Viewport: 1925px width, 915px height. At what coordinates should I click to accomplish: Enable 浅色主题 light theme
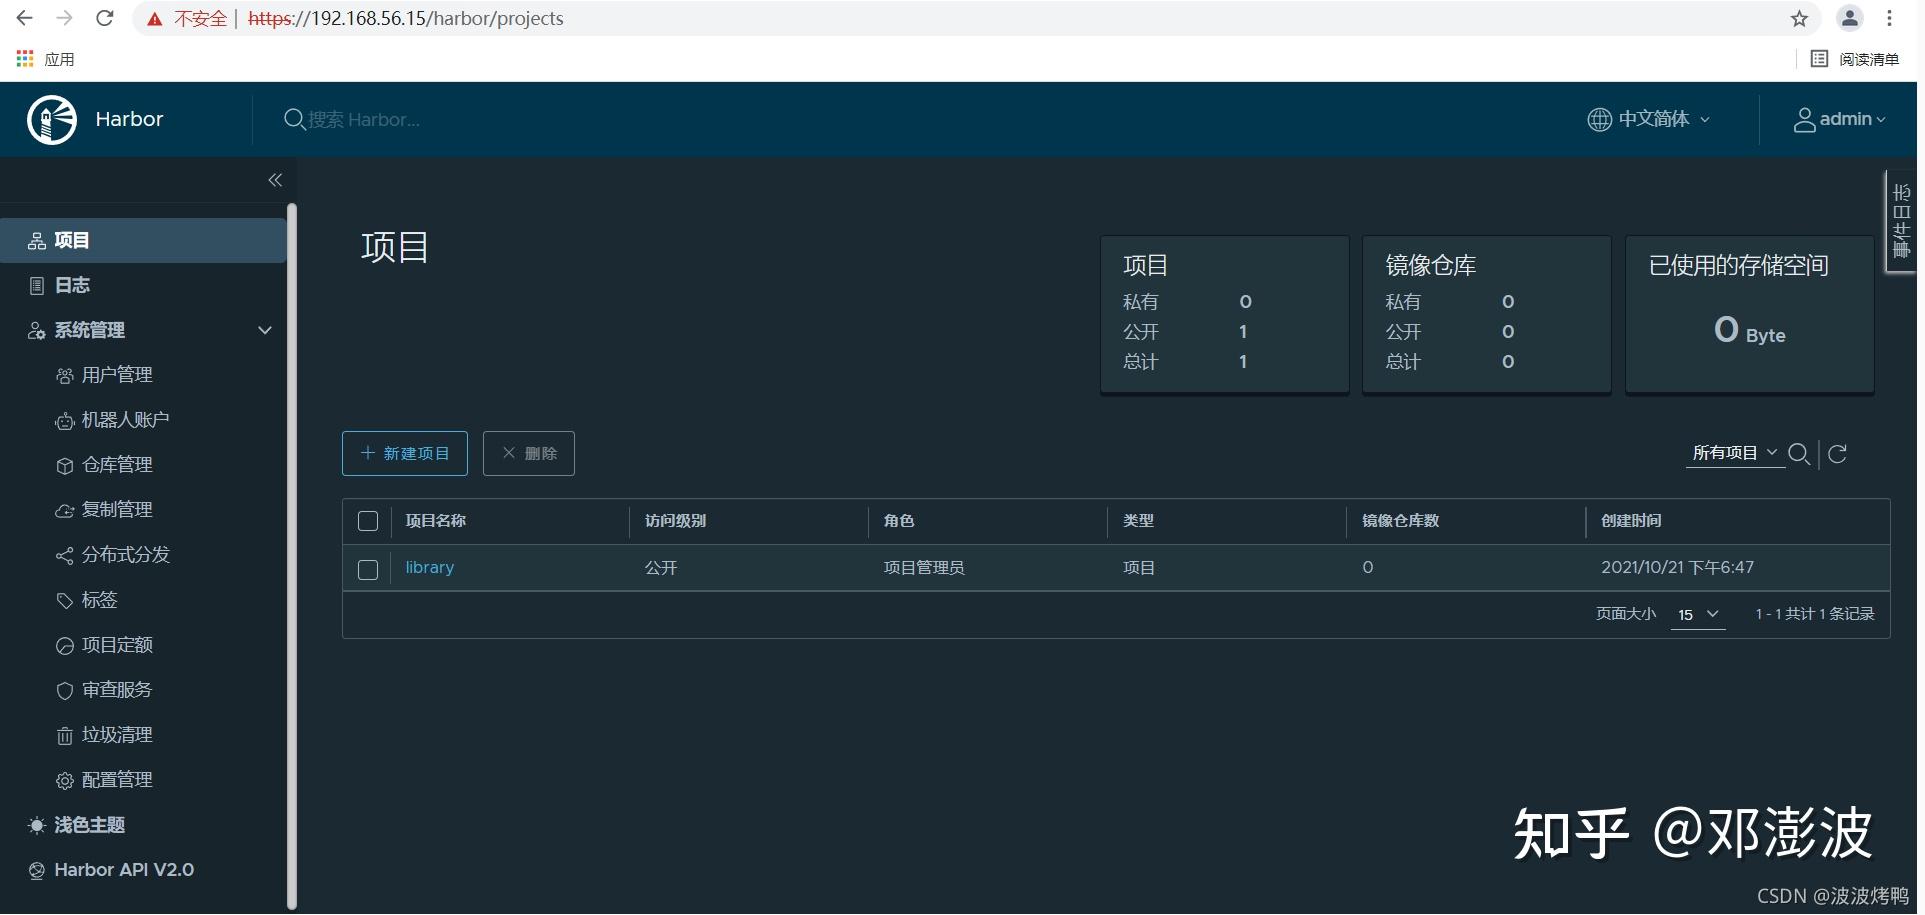(89, 825)
